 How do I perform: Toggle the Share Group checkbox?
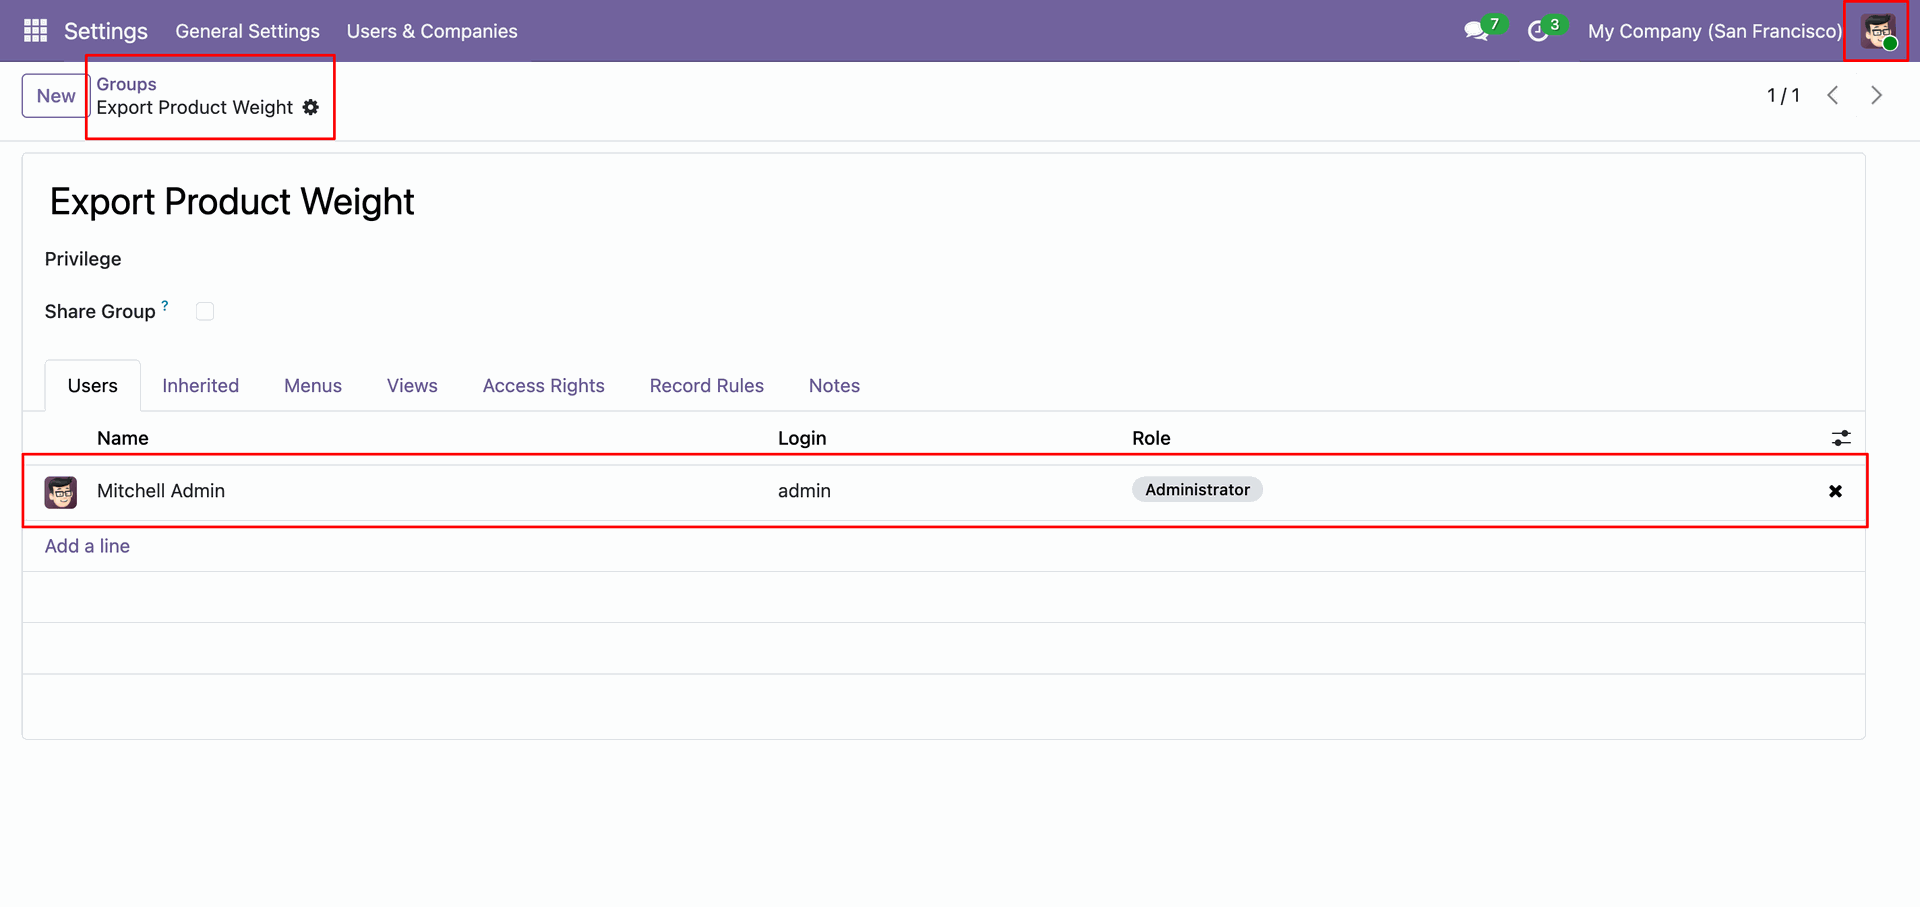[x=205, y=312]
